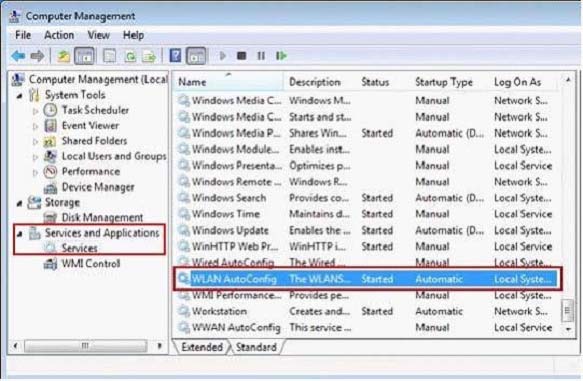Sort by the Log On As header
Screen dimensions: 583x381
point(524,82)
